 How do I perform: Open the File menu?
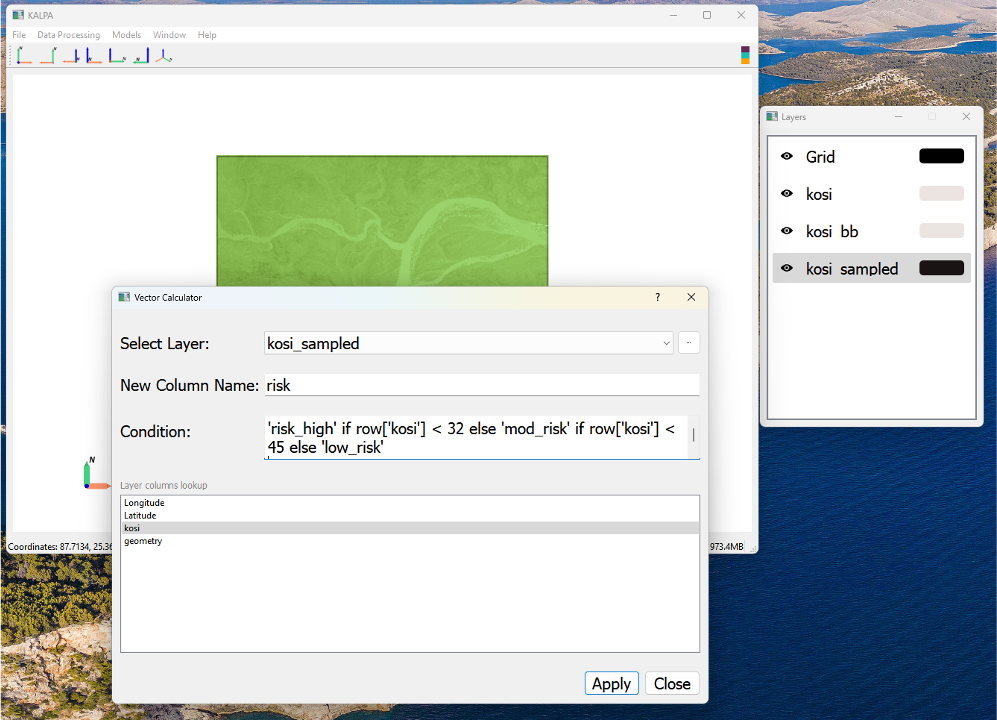(x=19, y=34)
